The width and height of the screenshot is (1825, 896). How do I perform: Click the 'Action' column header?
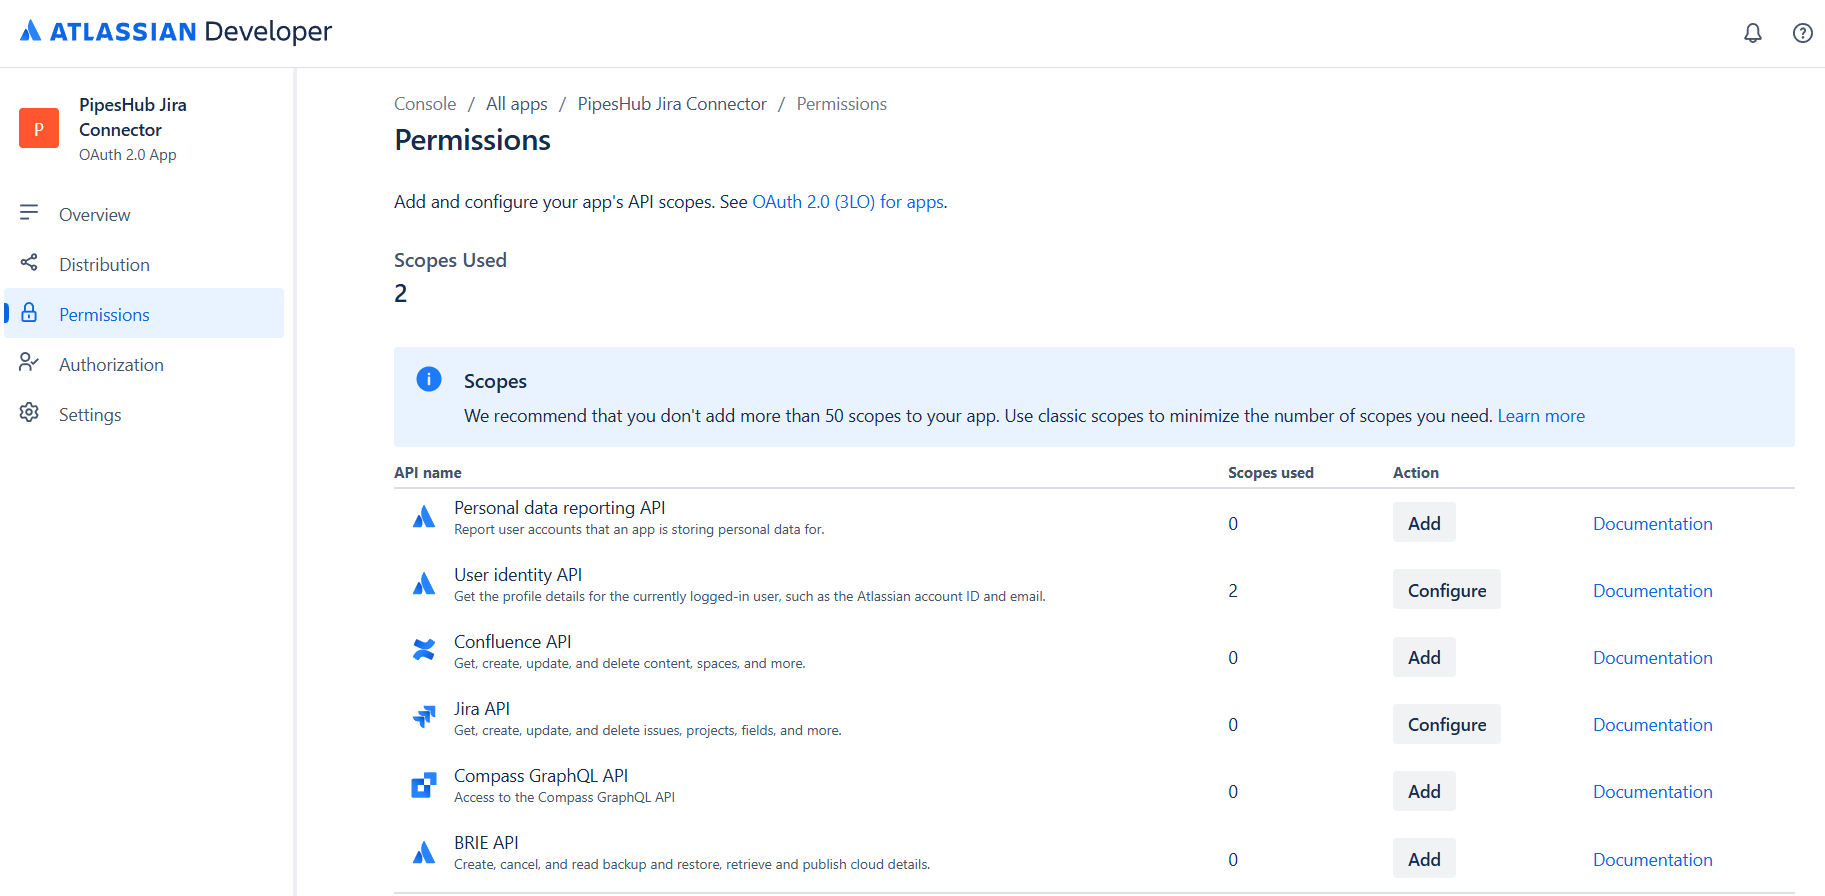pos(1416,473)
